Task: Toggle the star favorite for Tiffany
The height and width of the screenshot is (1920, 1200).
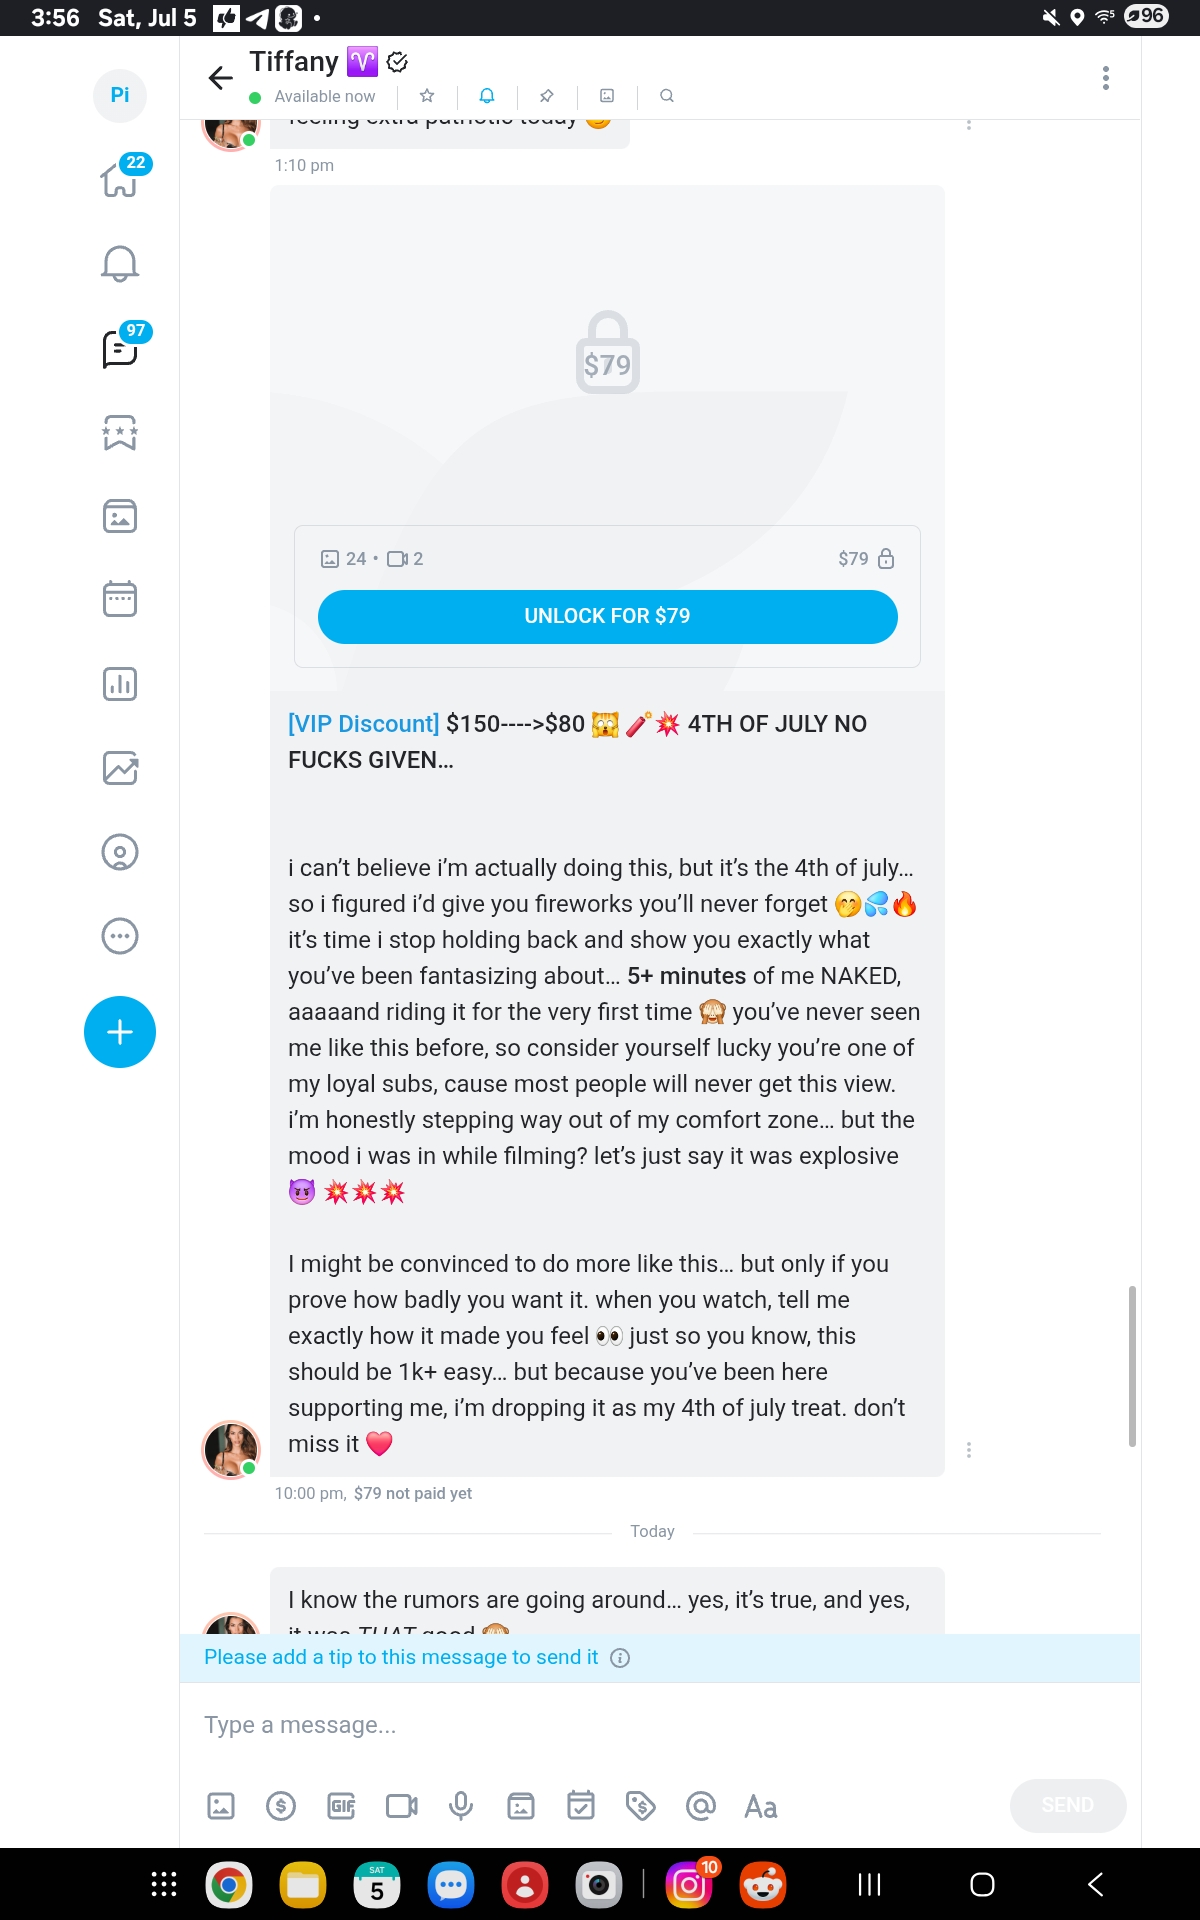Action: pos(427,96)
